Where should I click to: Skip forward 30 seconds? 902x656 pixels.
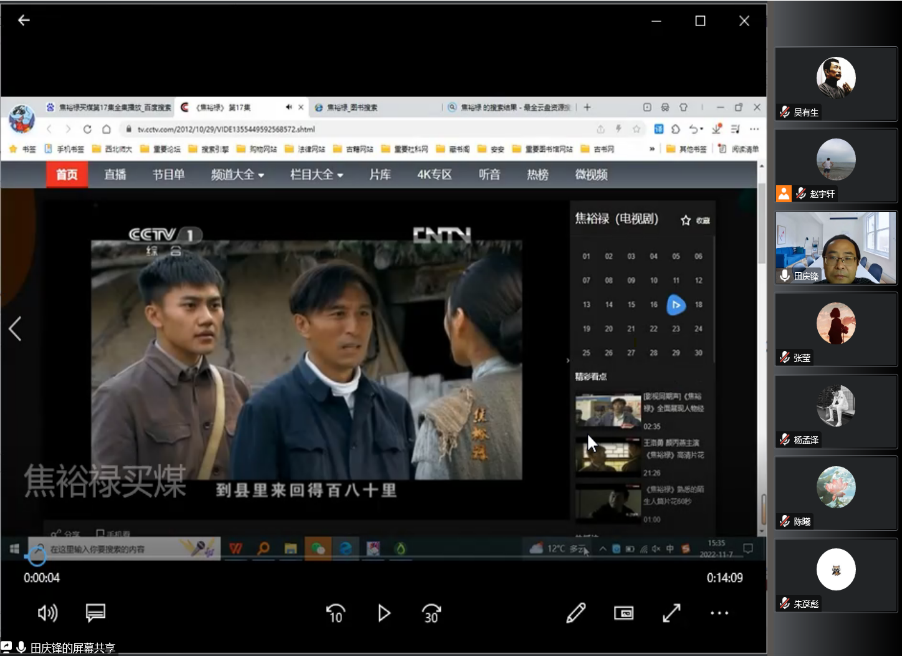(x=431, y=612)
